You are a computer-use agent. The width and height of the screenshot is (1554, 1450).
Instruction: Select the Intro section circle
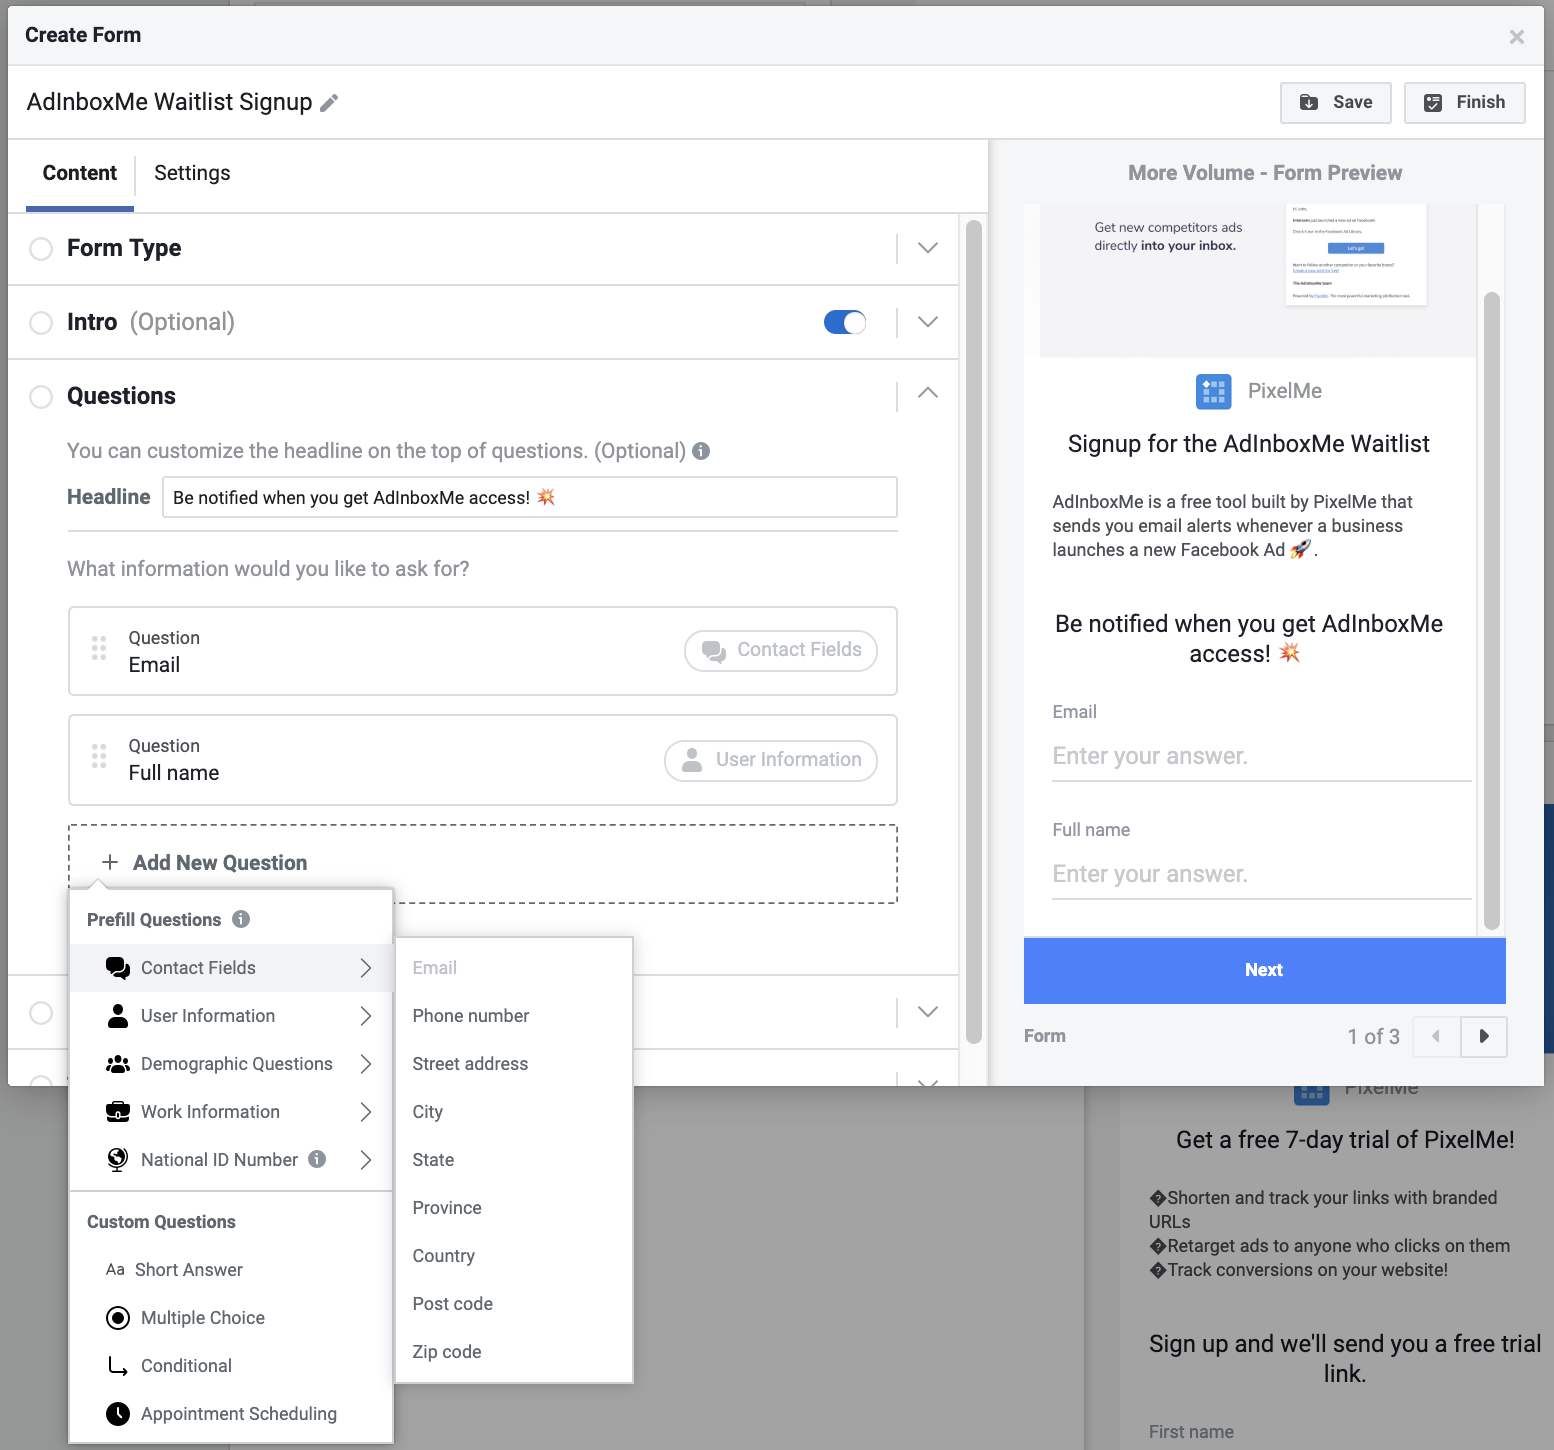pos(41,323)
